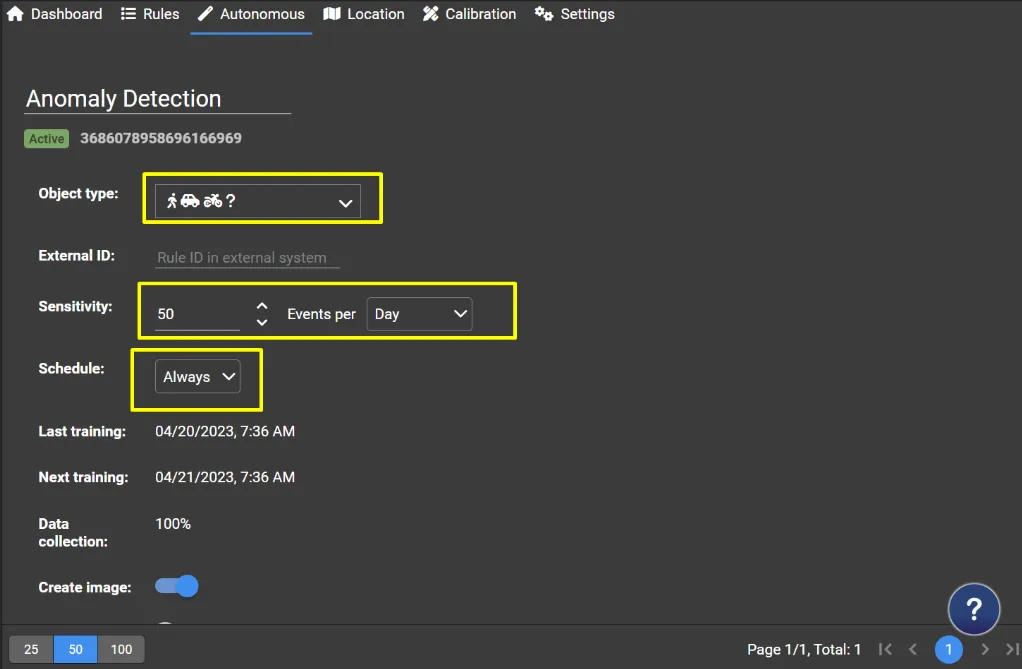Select page number 1
1022x669 pixels.
948,649
